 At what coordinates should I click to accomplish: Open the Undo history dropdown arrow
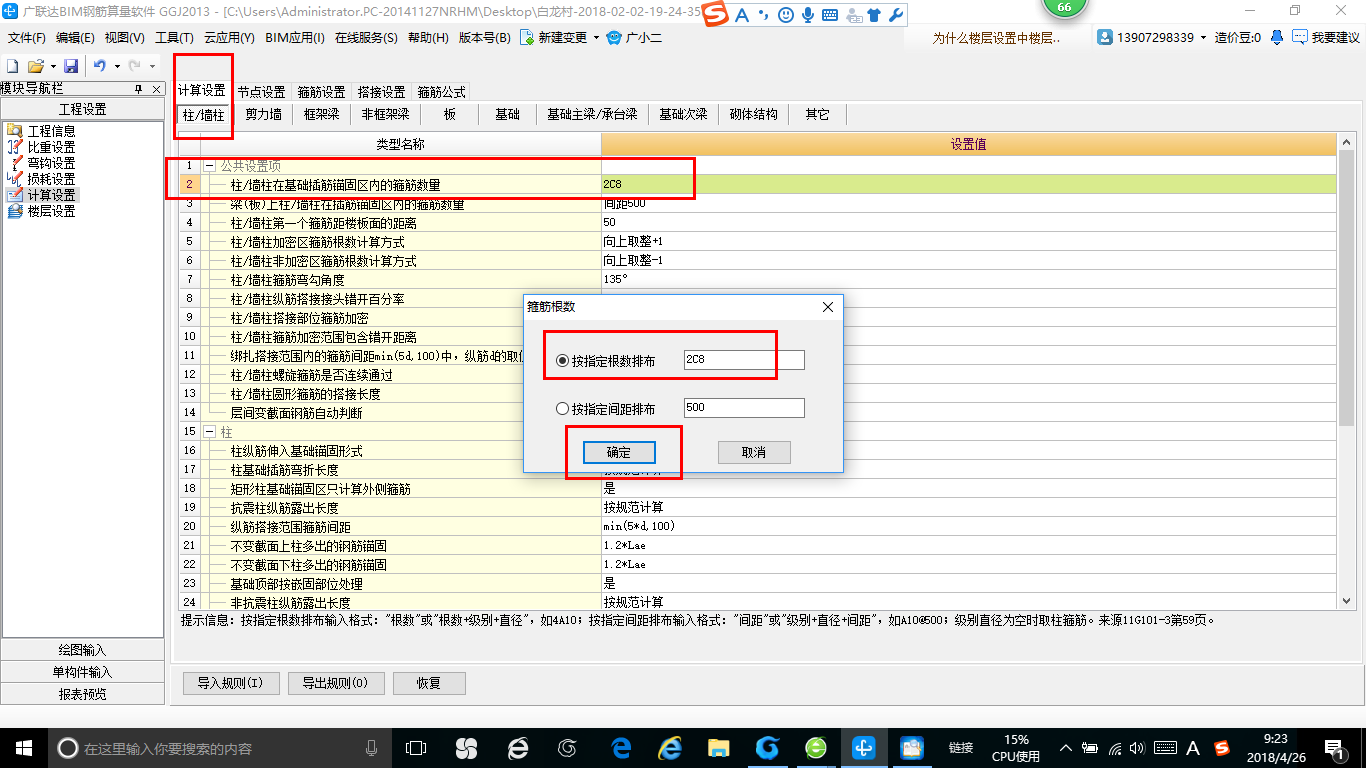point(116,66)
